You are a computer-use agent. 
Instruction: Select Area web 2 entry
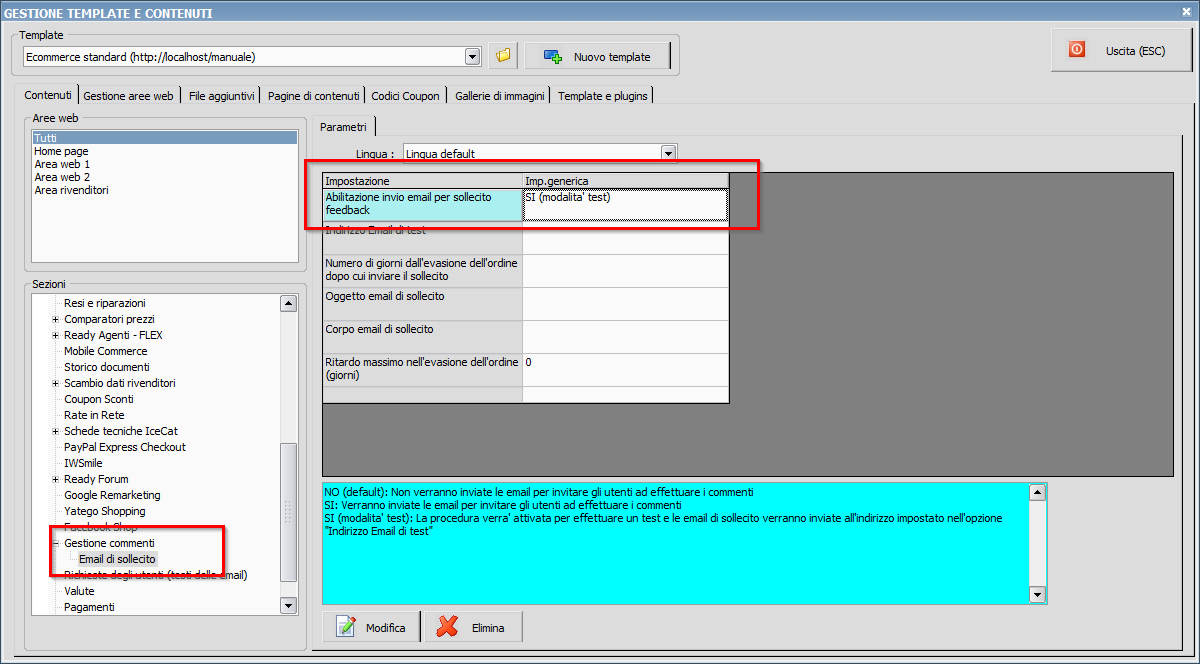[x=165, y=177]
